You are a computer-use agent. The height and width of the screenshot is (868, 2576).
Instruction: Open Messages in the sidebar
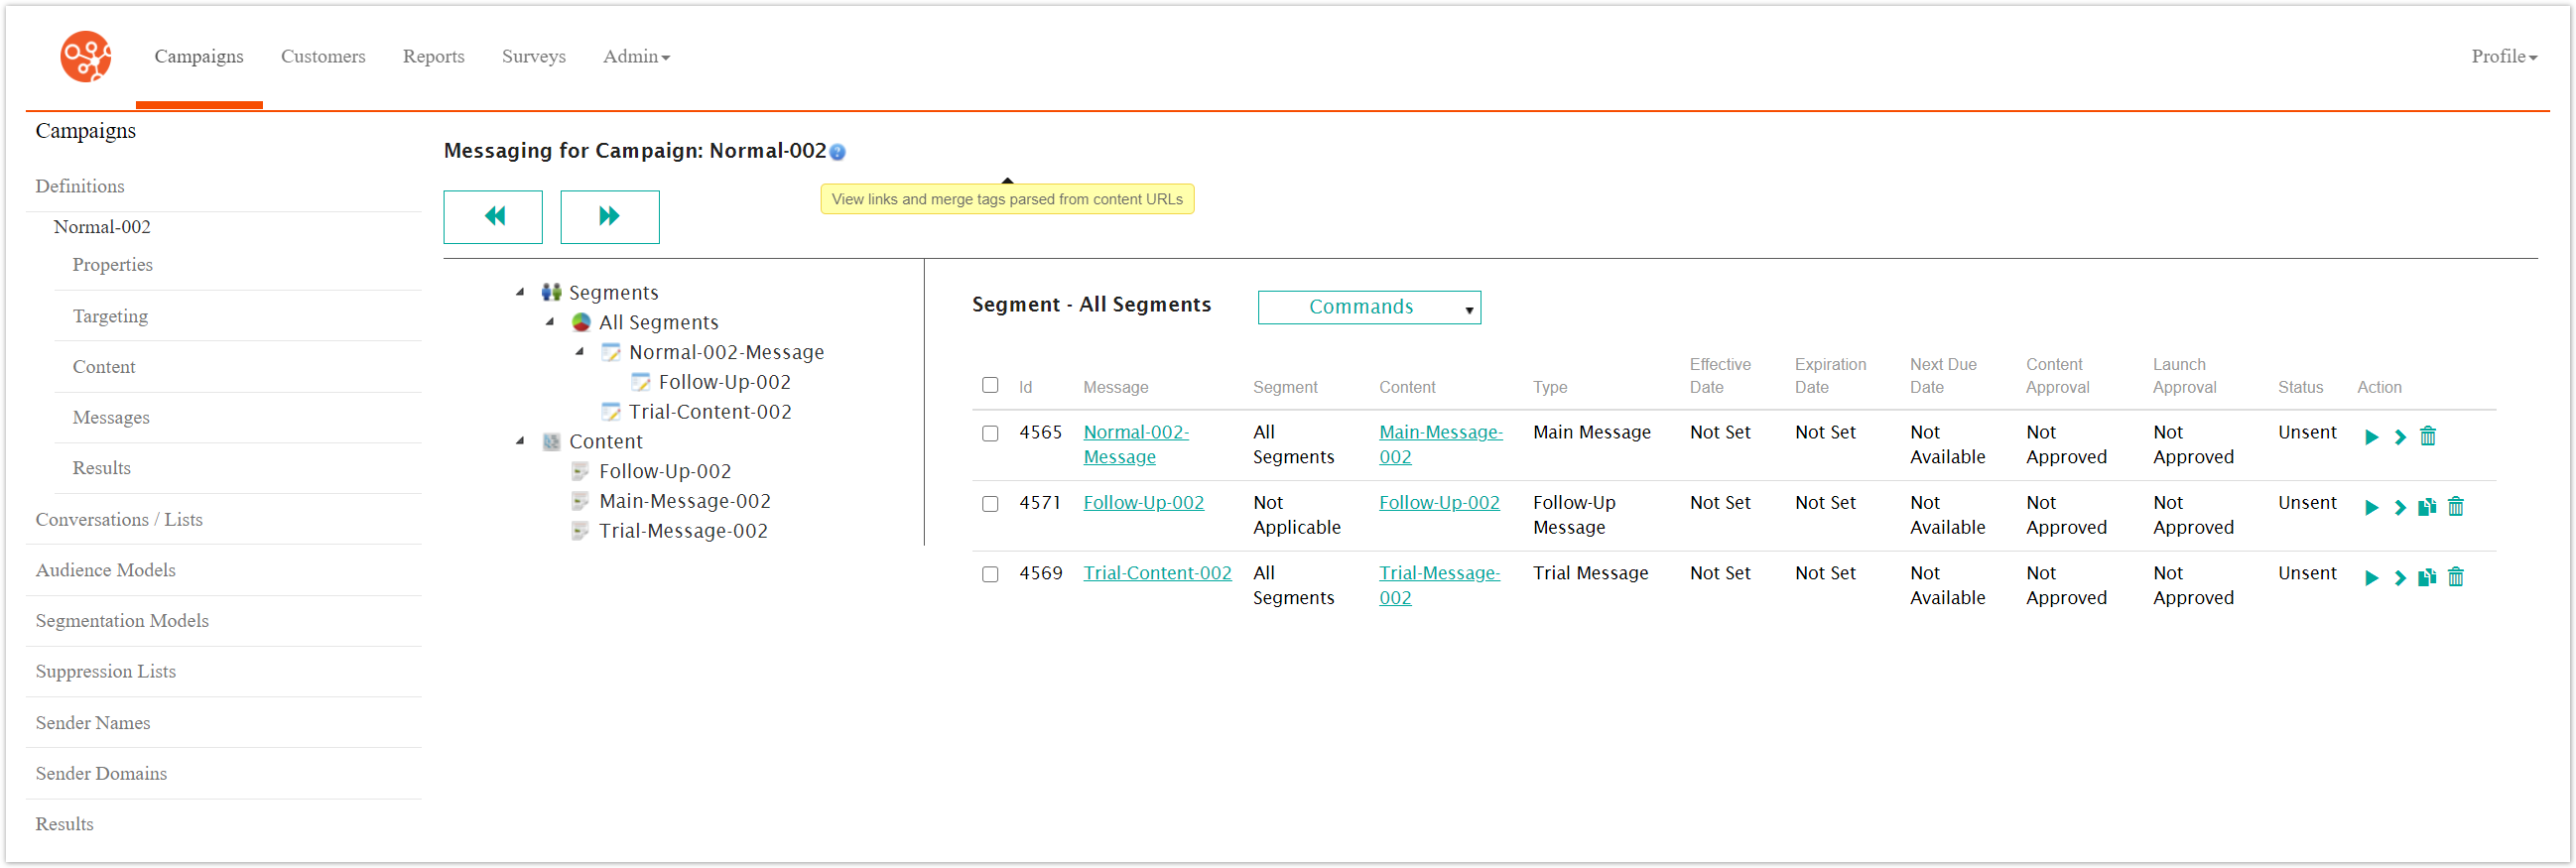click(x=111, y=417)
